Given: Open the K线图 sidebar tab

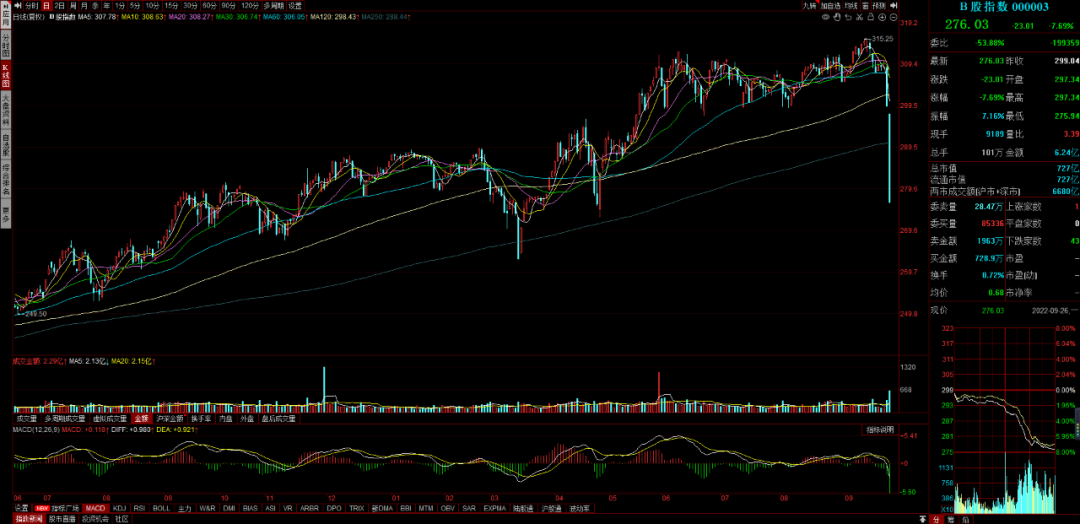Looking at the screenshot, I should click(x=6, y=75).
